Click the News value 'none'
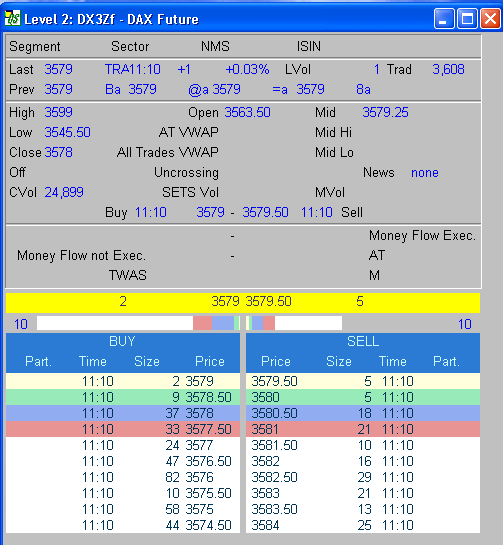The width and height of the screenshot is (503, 545). [424, 172]
